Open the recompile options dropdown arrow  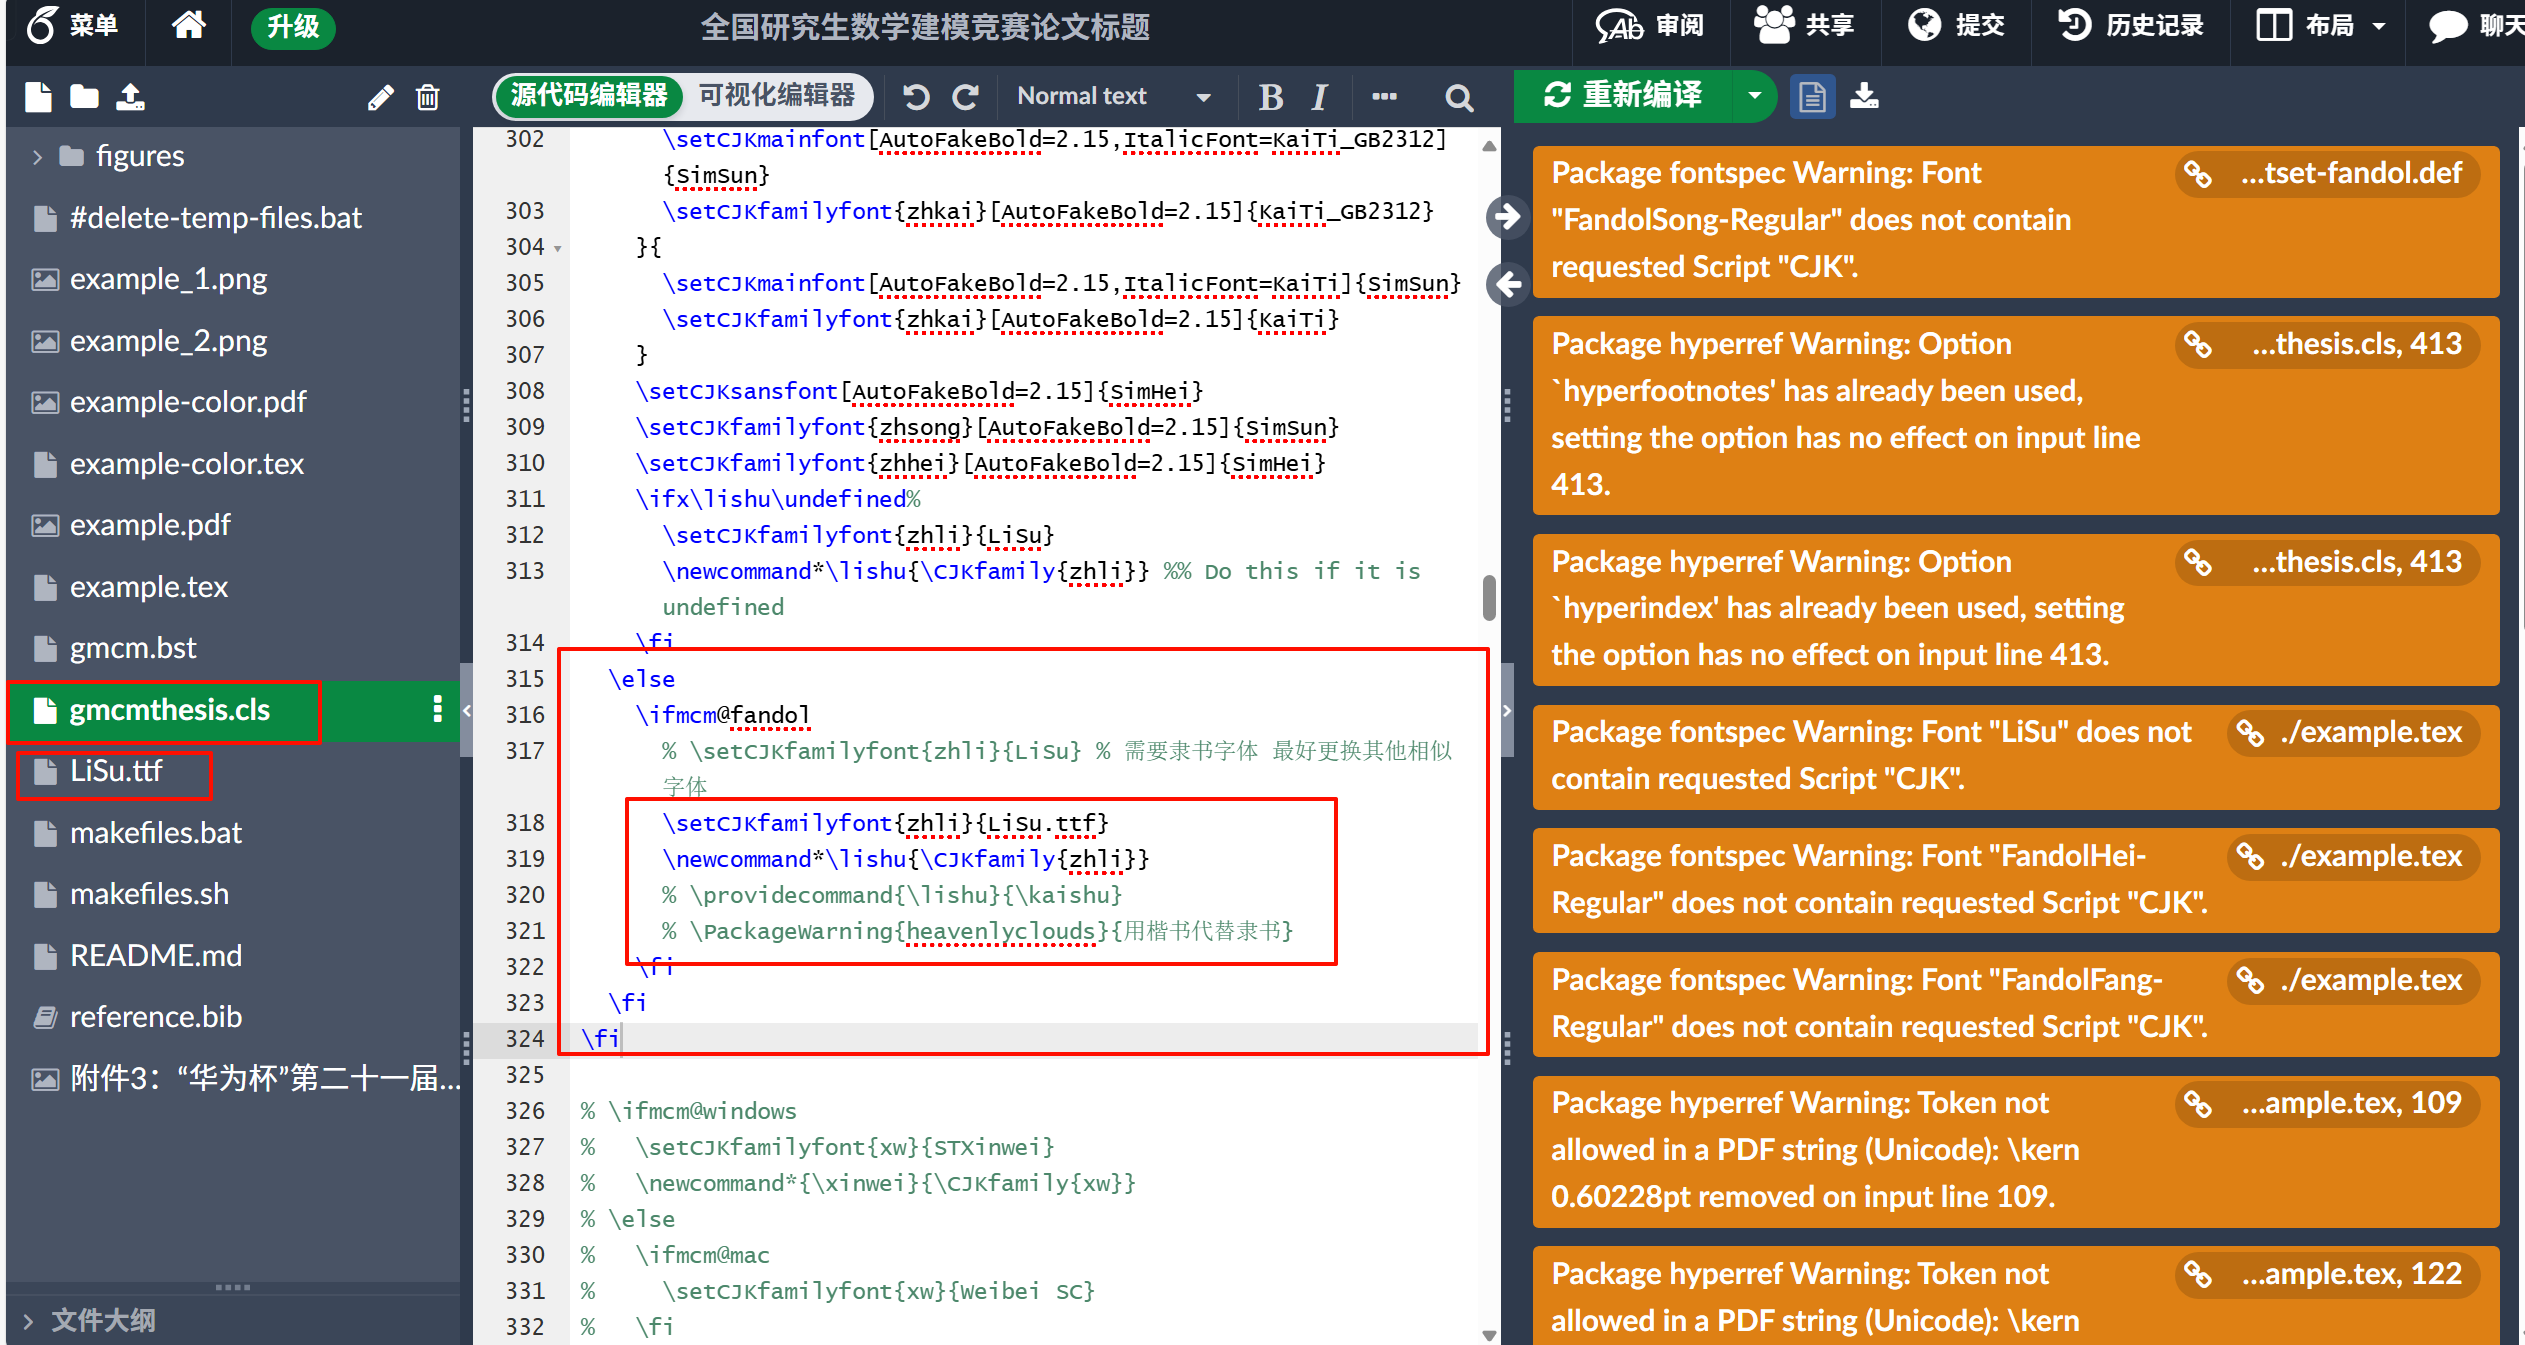click(x=1754, y=96)
